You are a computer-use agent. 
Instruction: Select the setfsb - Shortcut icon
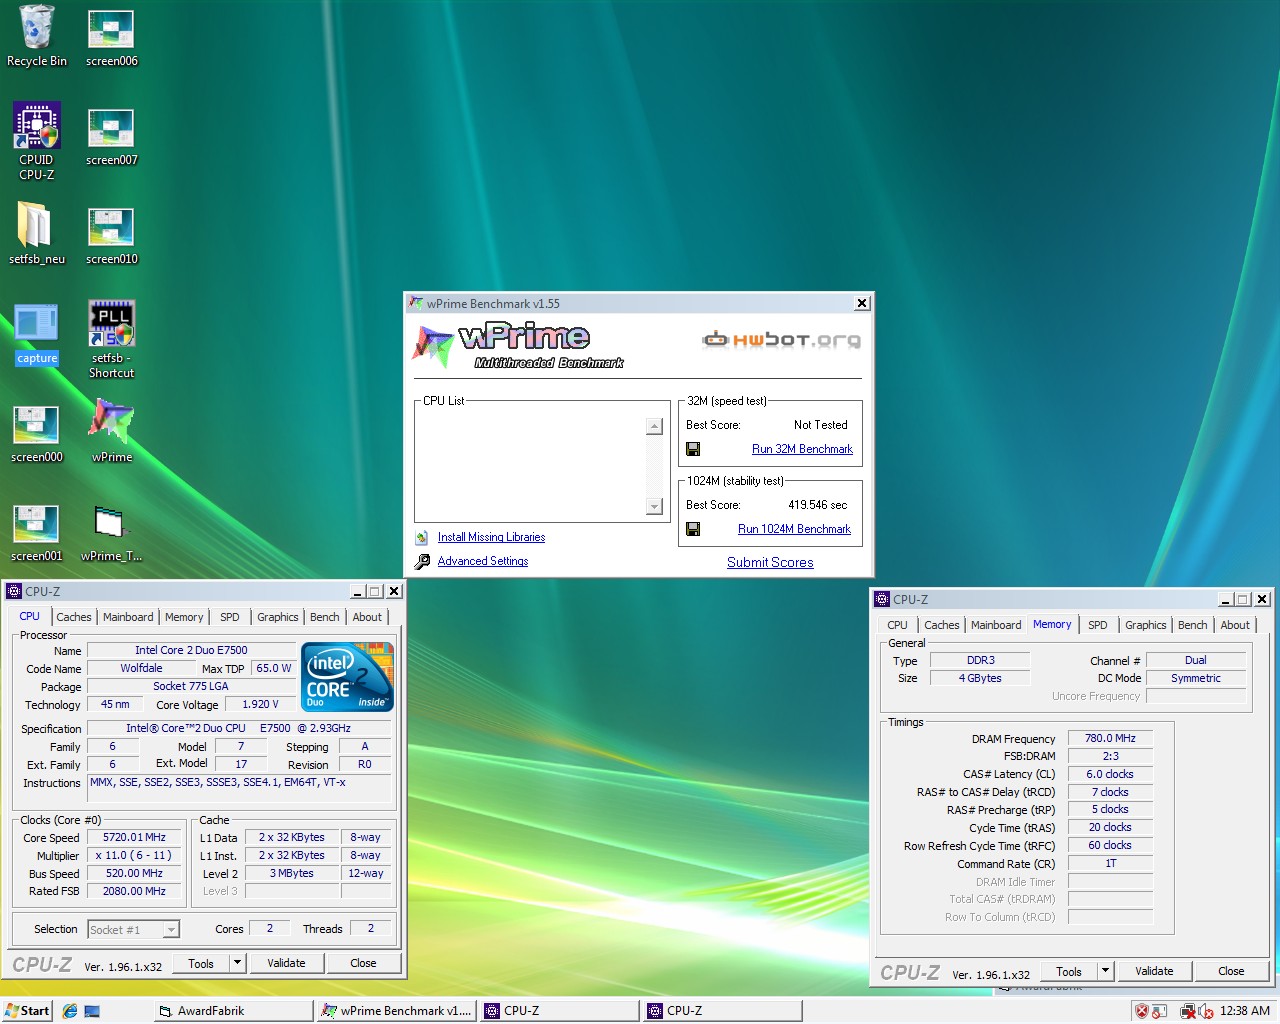(x=111, y=340)
